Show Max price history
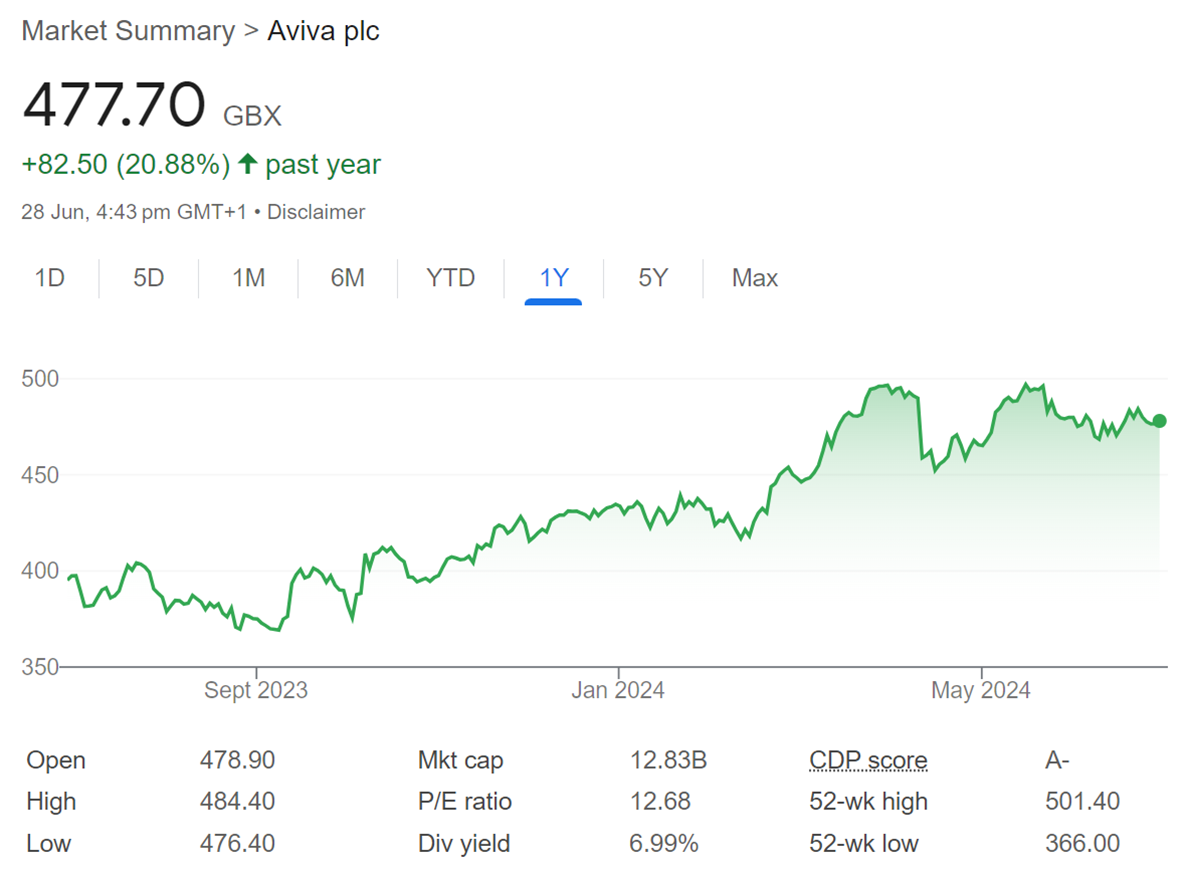The width and height of the screenshot is (1187, 876). tap(755, 278)
